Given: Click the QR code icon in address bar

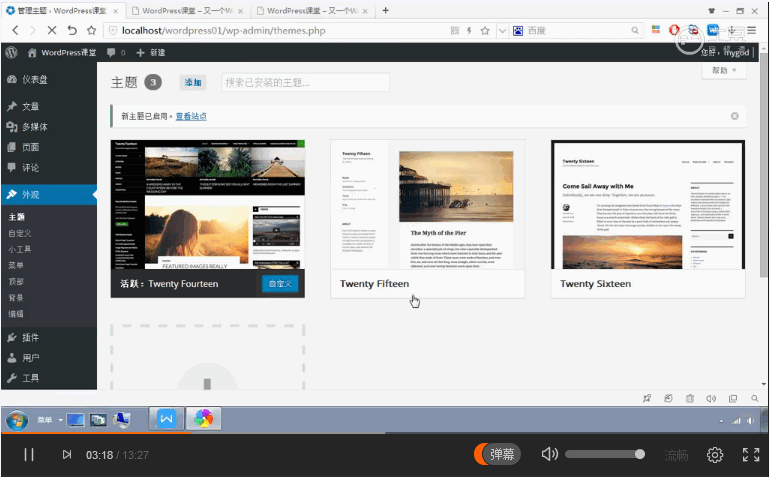Looking at the screenshot, I should [455, 30].
